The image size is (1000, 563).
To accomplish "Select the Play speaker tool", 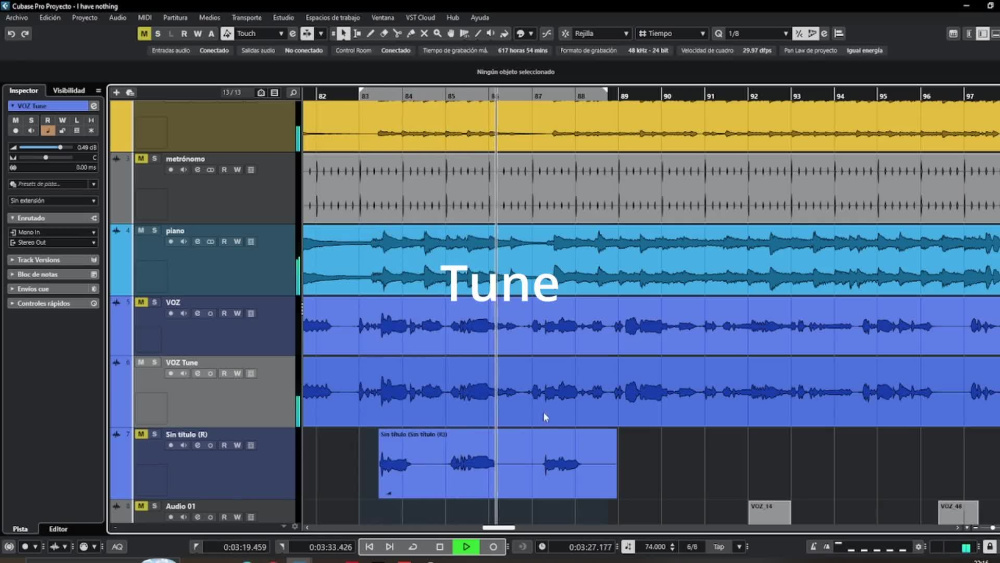I will [x=491, y=34].
